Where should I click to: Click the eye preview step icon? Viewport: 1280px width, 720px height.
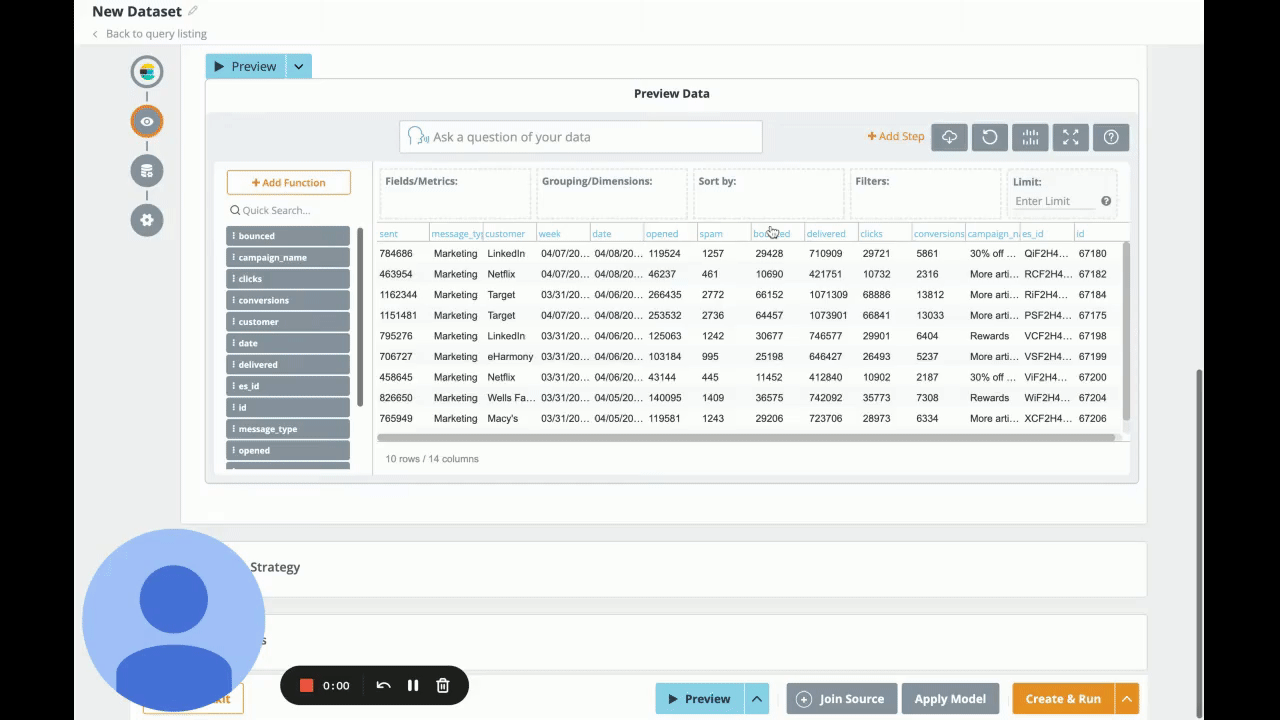pyautogui.click(x=147, y=121)
